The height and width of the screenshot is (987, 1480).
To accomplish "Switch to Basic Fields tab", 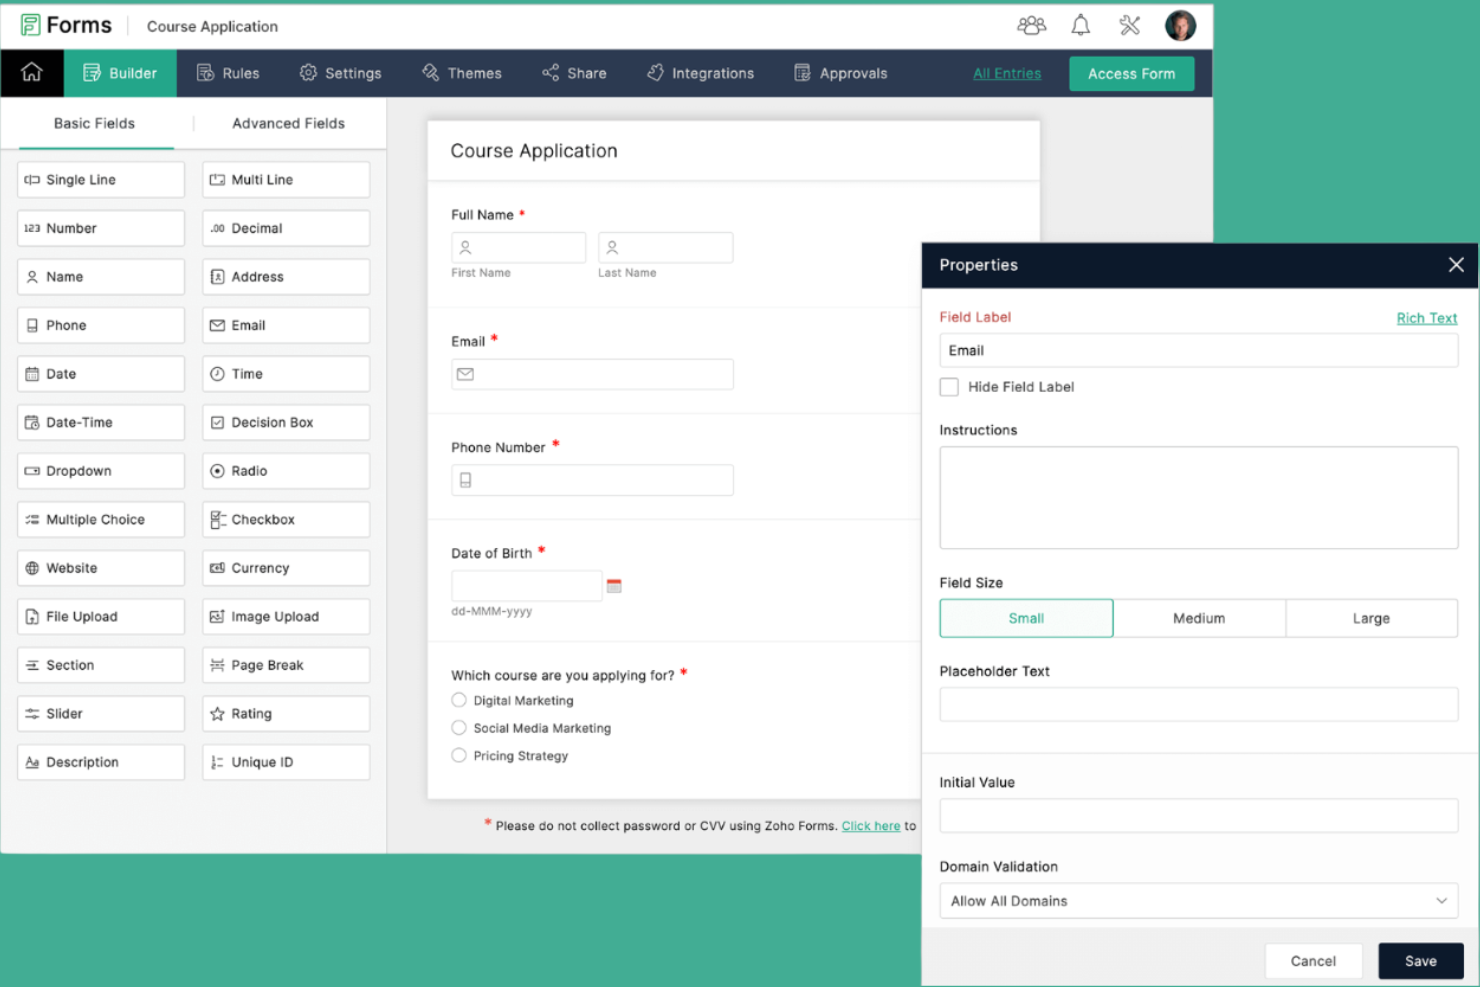I will pyautogui.click(x=94, y=123).
